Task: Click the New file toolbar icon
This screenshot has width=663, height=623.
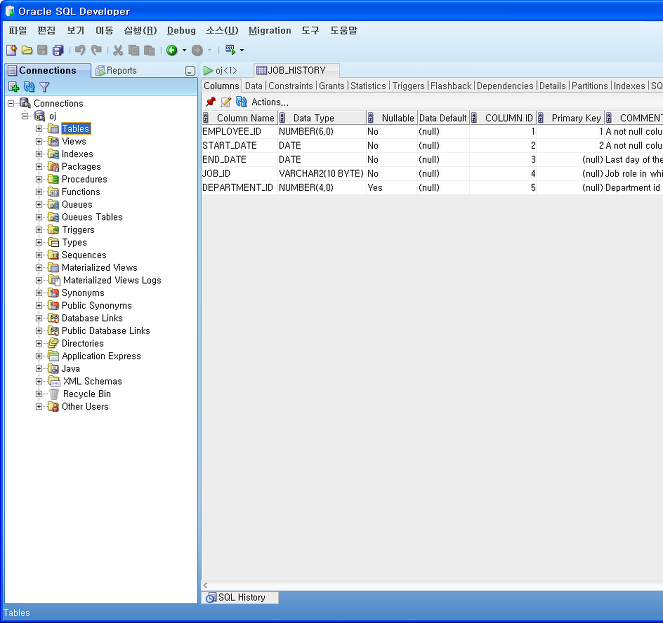Action: pyautogui.click(x=11, y=50)
